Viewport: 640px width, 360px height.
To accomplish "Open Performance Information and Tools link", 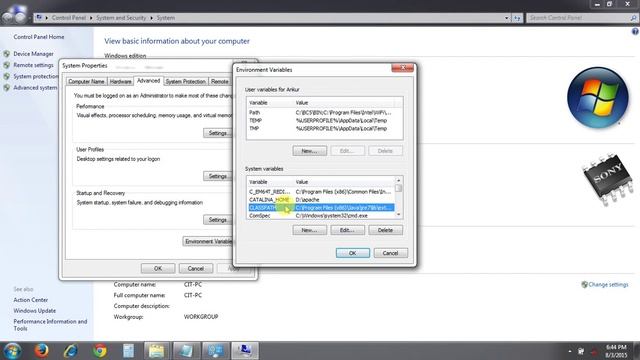I will click(x=50, y=325).
